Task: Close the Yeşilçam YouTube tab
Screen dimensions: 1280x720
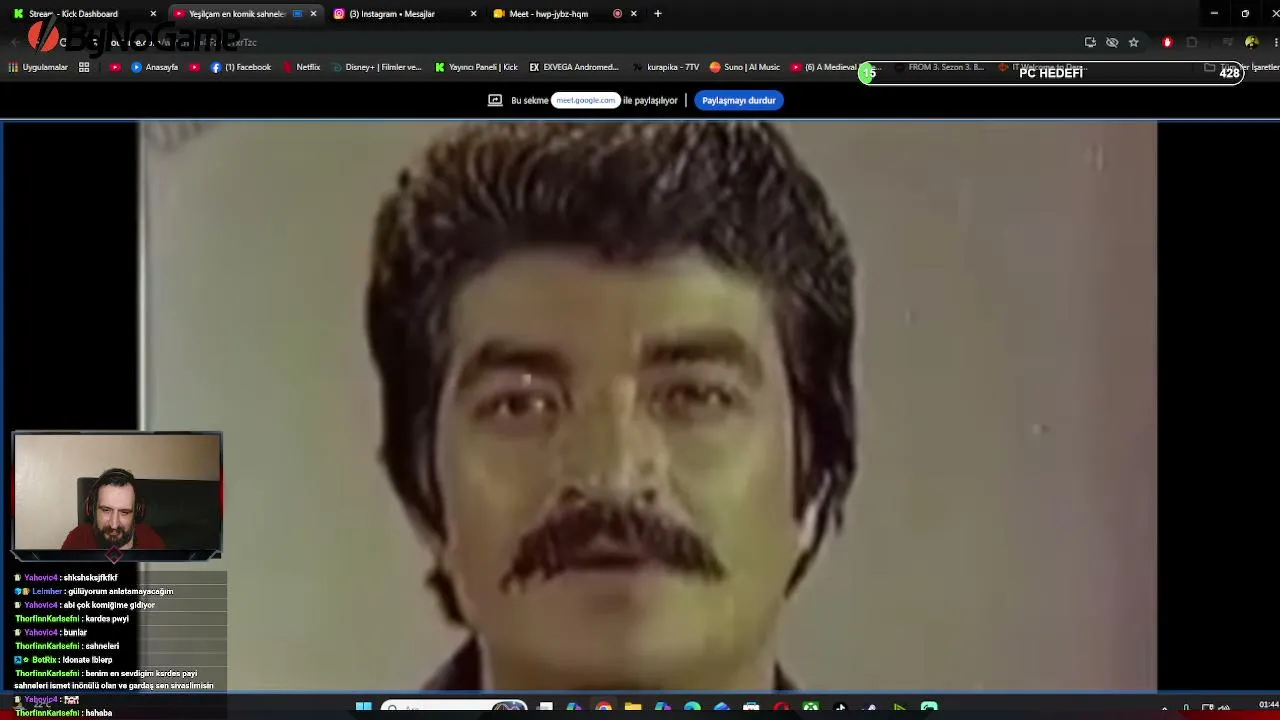Action: 313,14
